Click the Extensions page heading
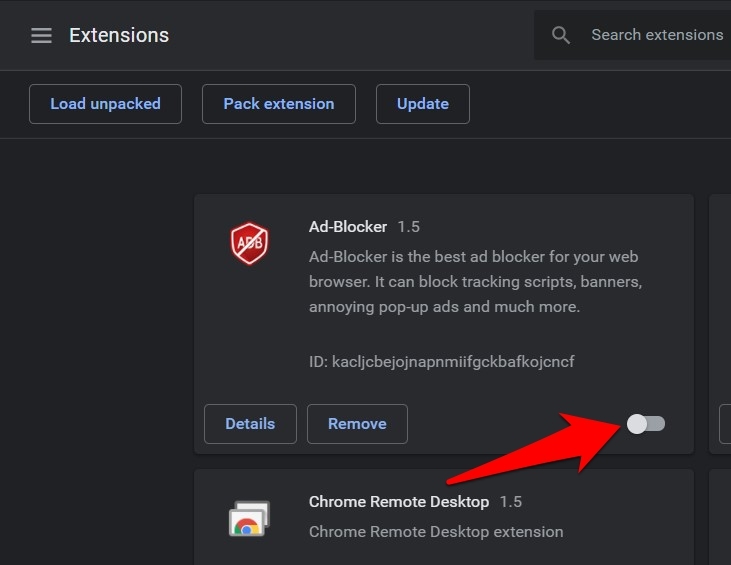Viewport: 731px width, 565px height. point(119,36)
